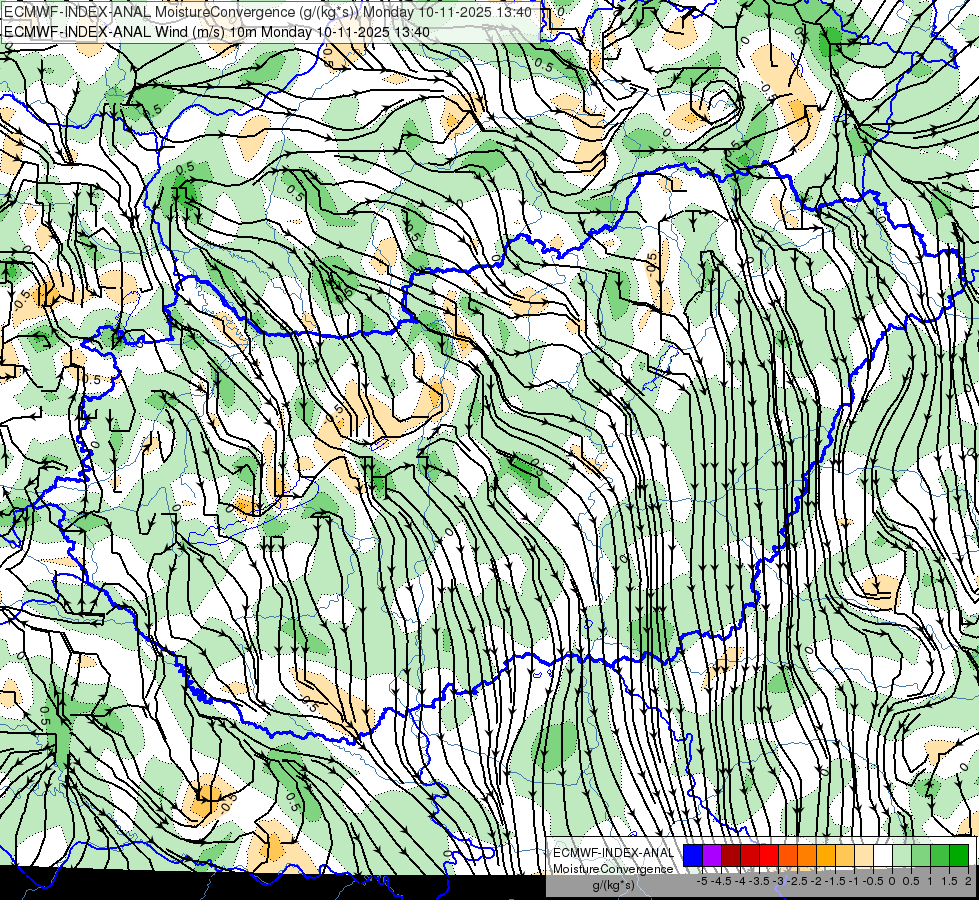This screenshot has height=900, width=979.
Task: Click the white legend swatch
Action: tap(883, 856)
